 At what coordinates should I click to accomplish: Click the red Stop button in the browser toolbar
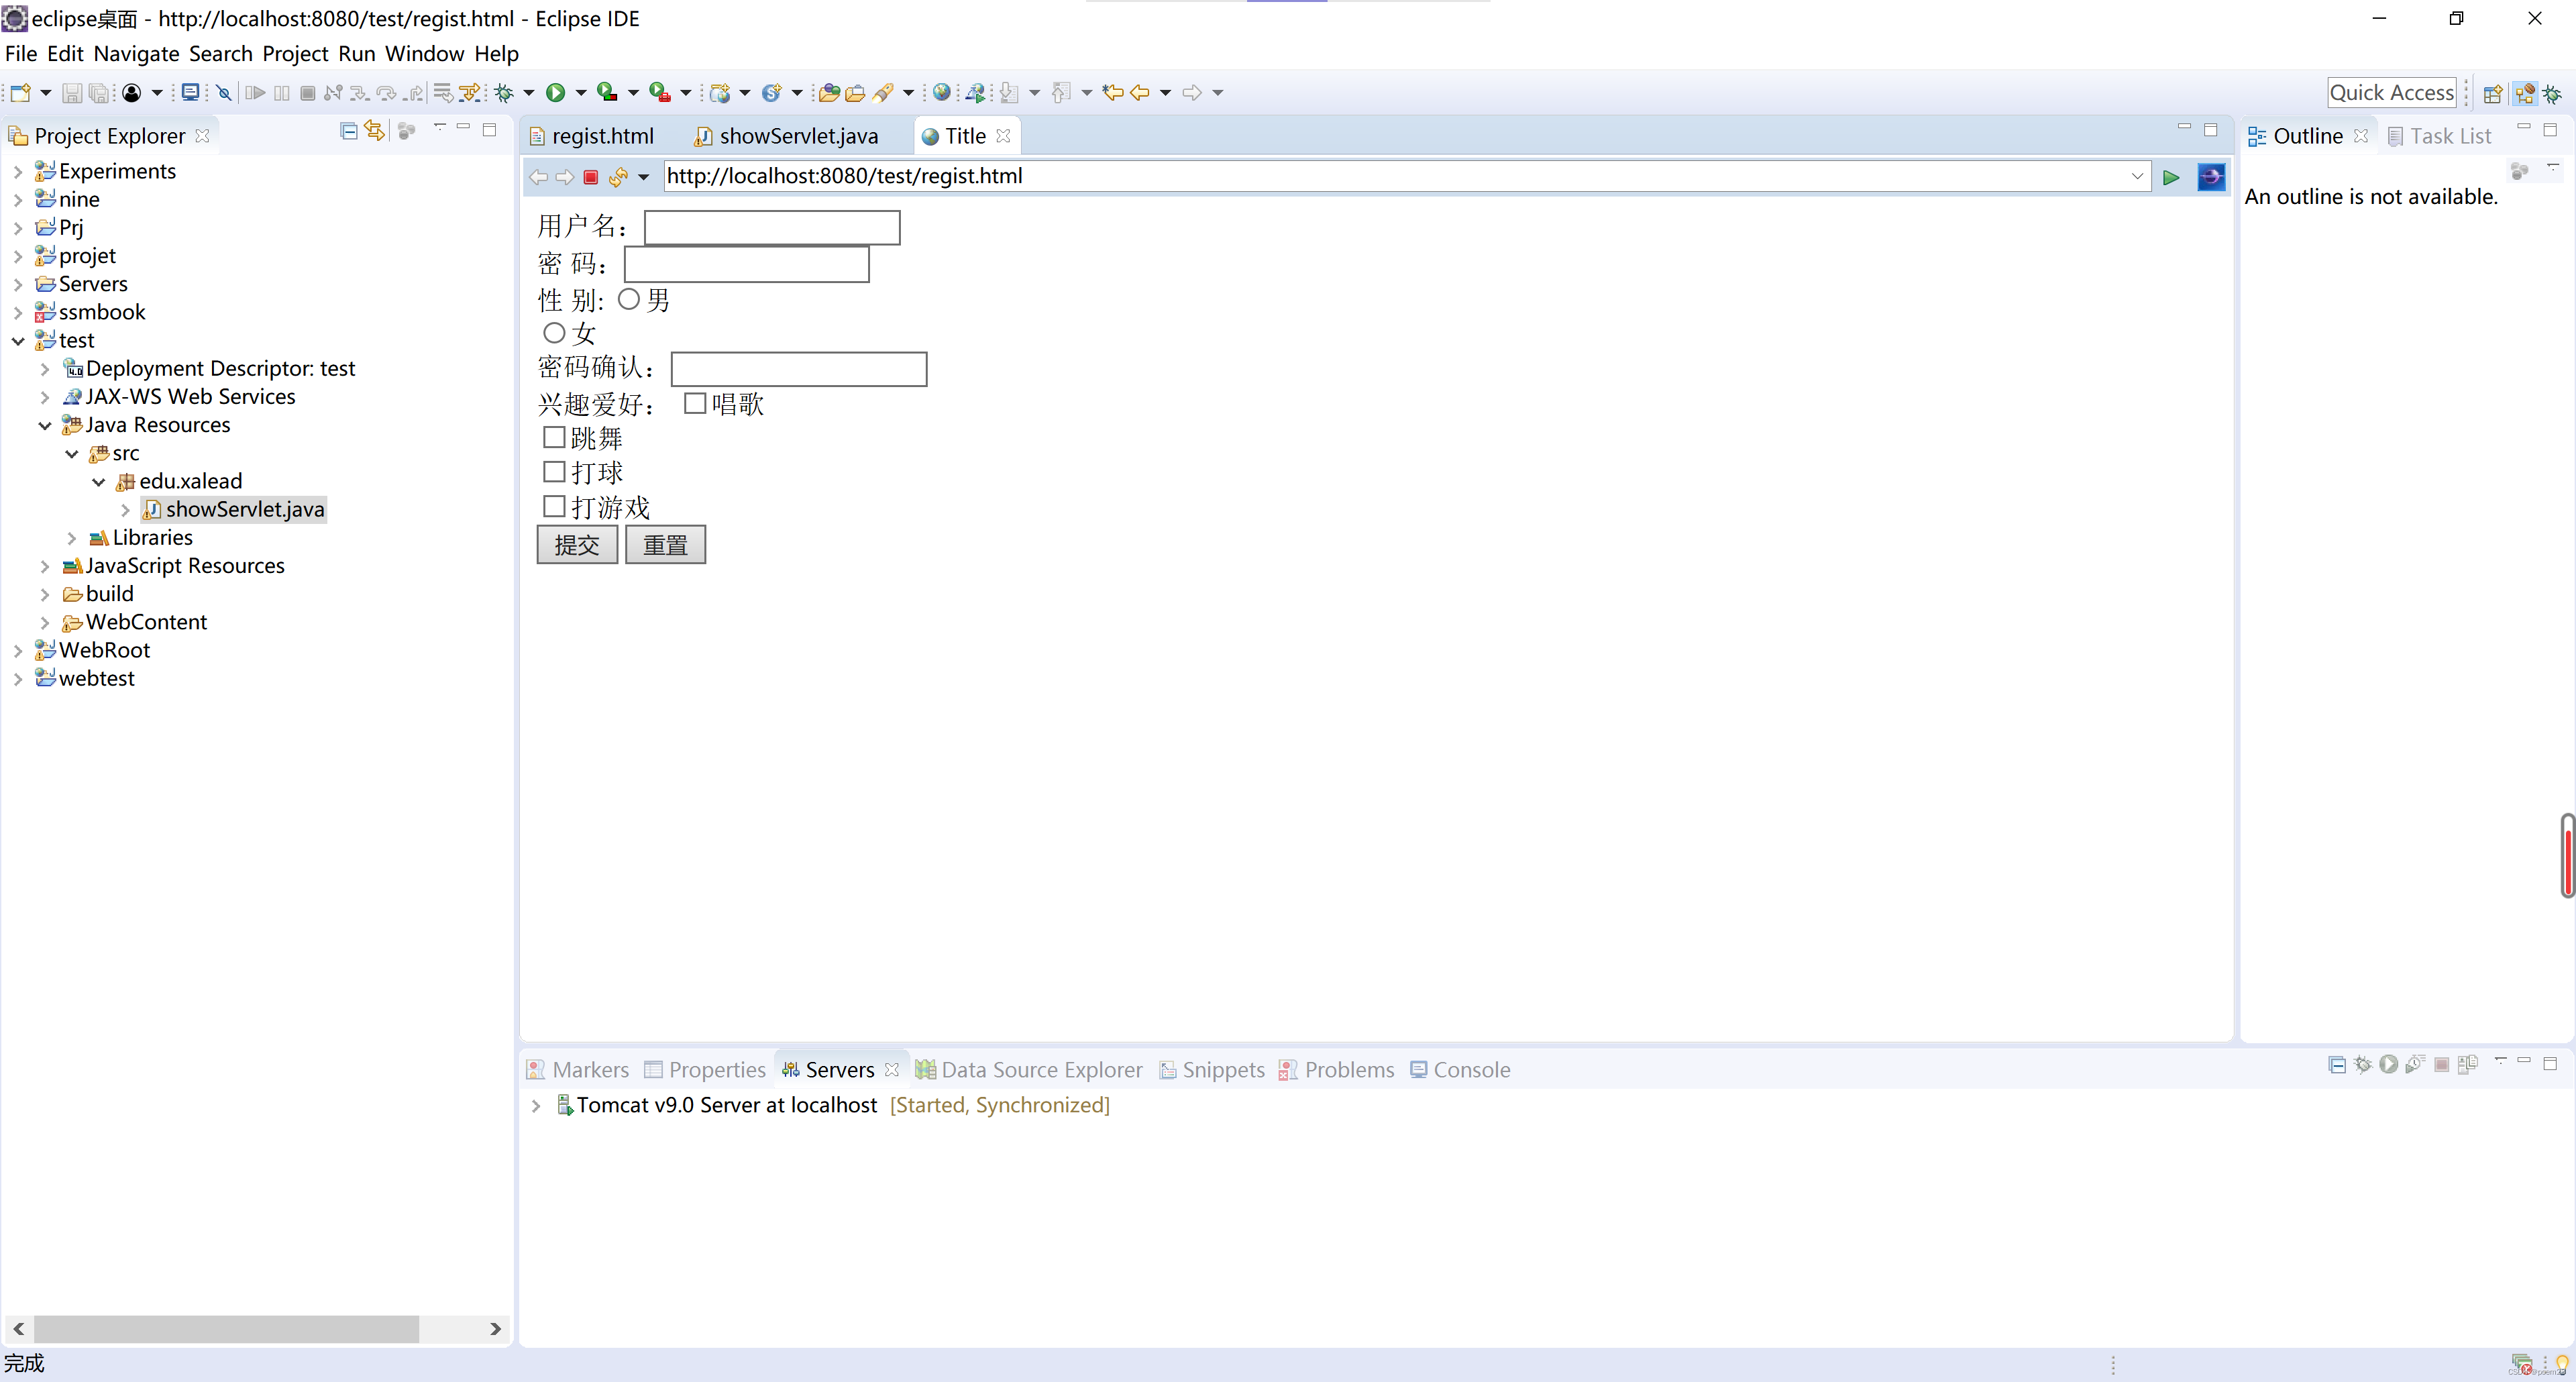pyautogui.click(x=591, y=177)
